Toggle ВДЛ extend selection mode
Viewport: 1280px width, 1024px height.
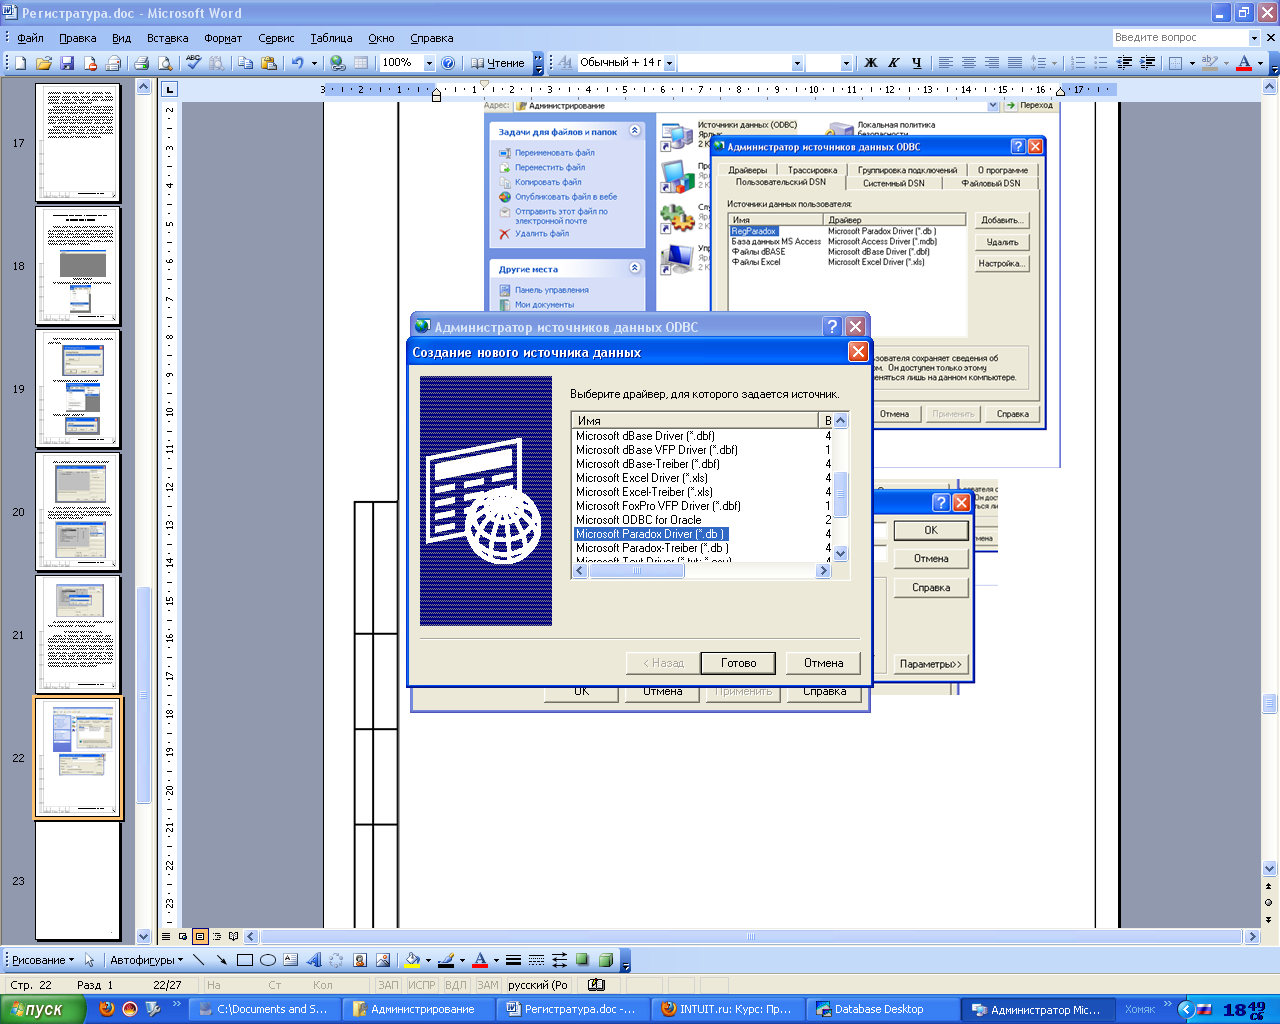coord(456,985)
